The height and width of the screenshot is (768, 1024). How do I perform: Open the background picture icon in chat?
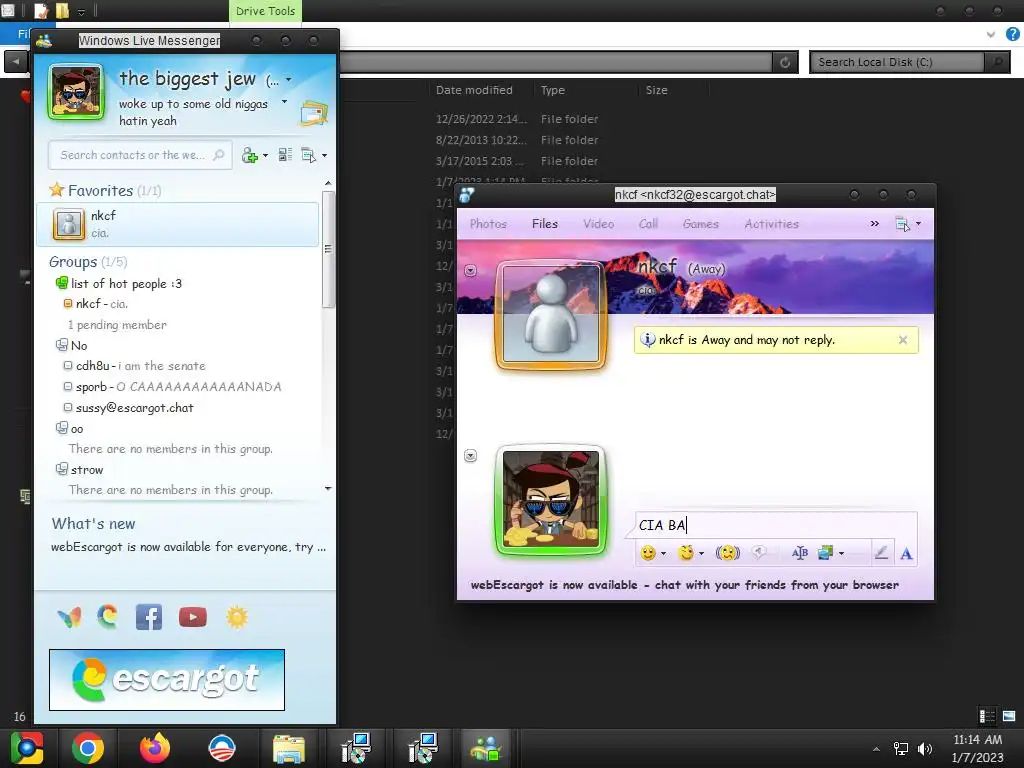(x=826, y=553)
